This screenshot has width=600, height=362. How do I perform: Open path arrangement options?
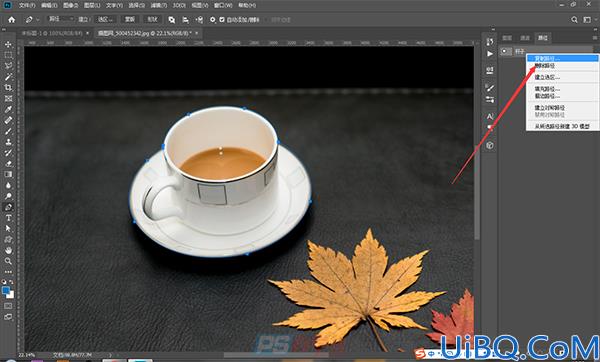point(199,20)
